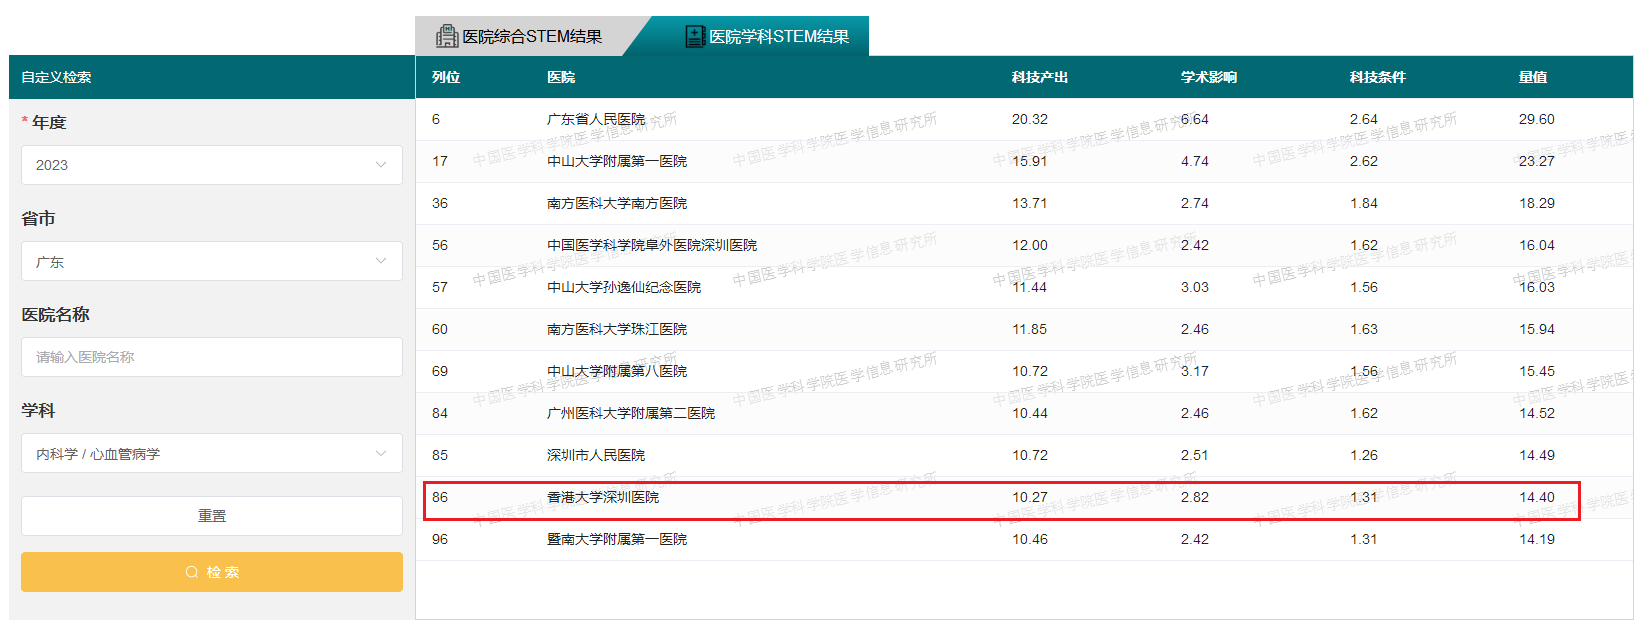The image size is (1652, 630).
Task: Switch to the 医院综合STEM结果 tab
Action: [x=520, y=37]
